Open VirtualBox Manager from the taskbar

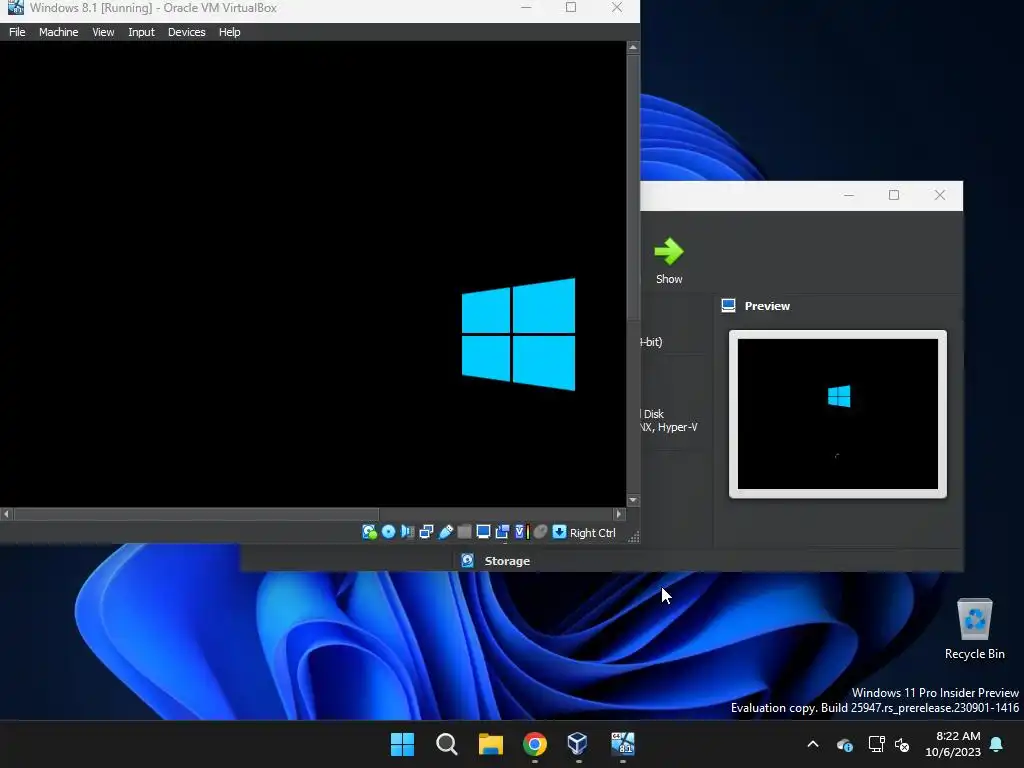tap(579, 744)
